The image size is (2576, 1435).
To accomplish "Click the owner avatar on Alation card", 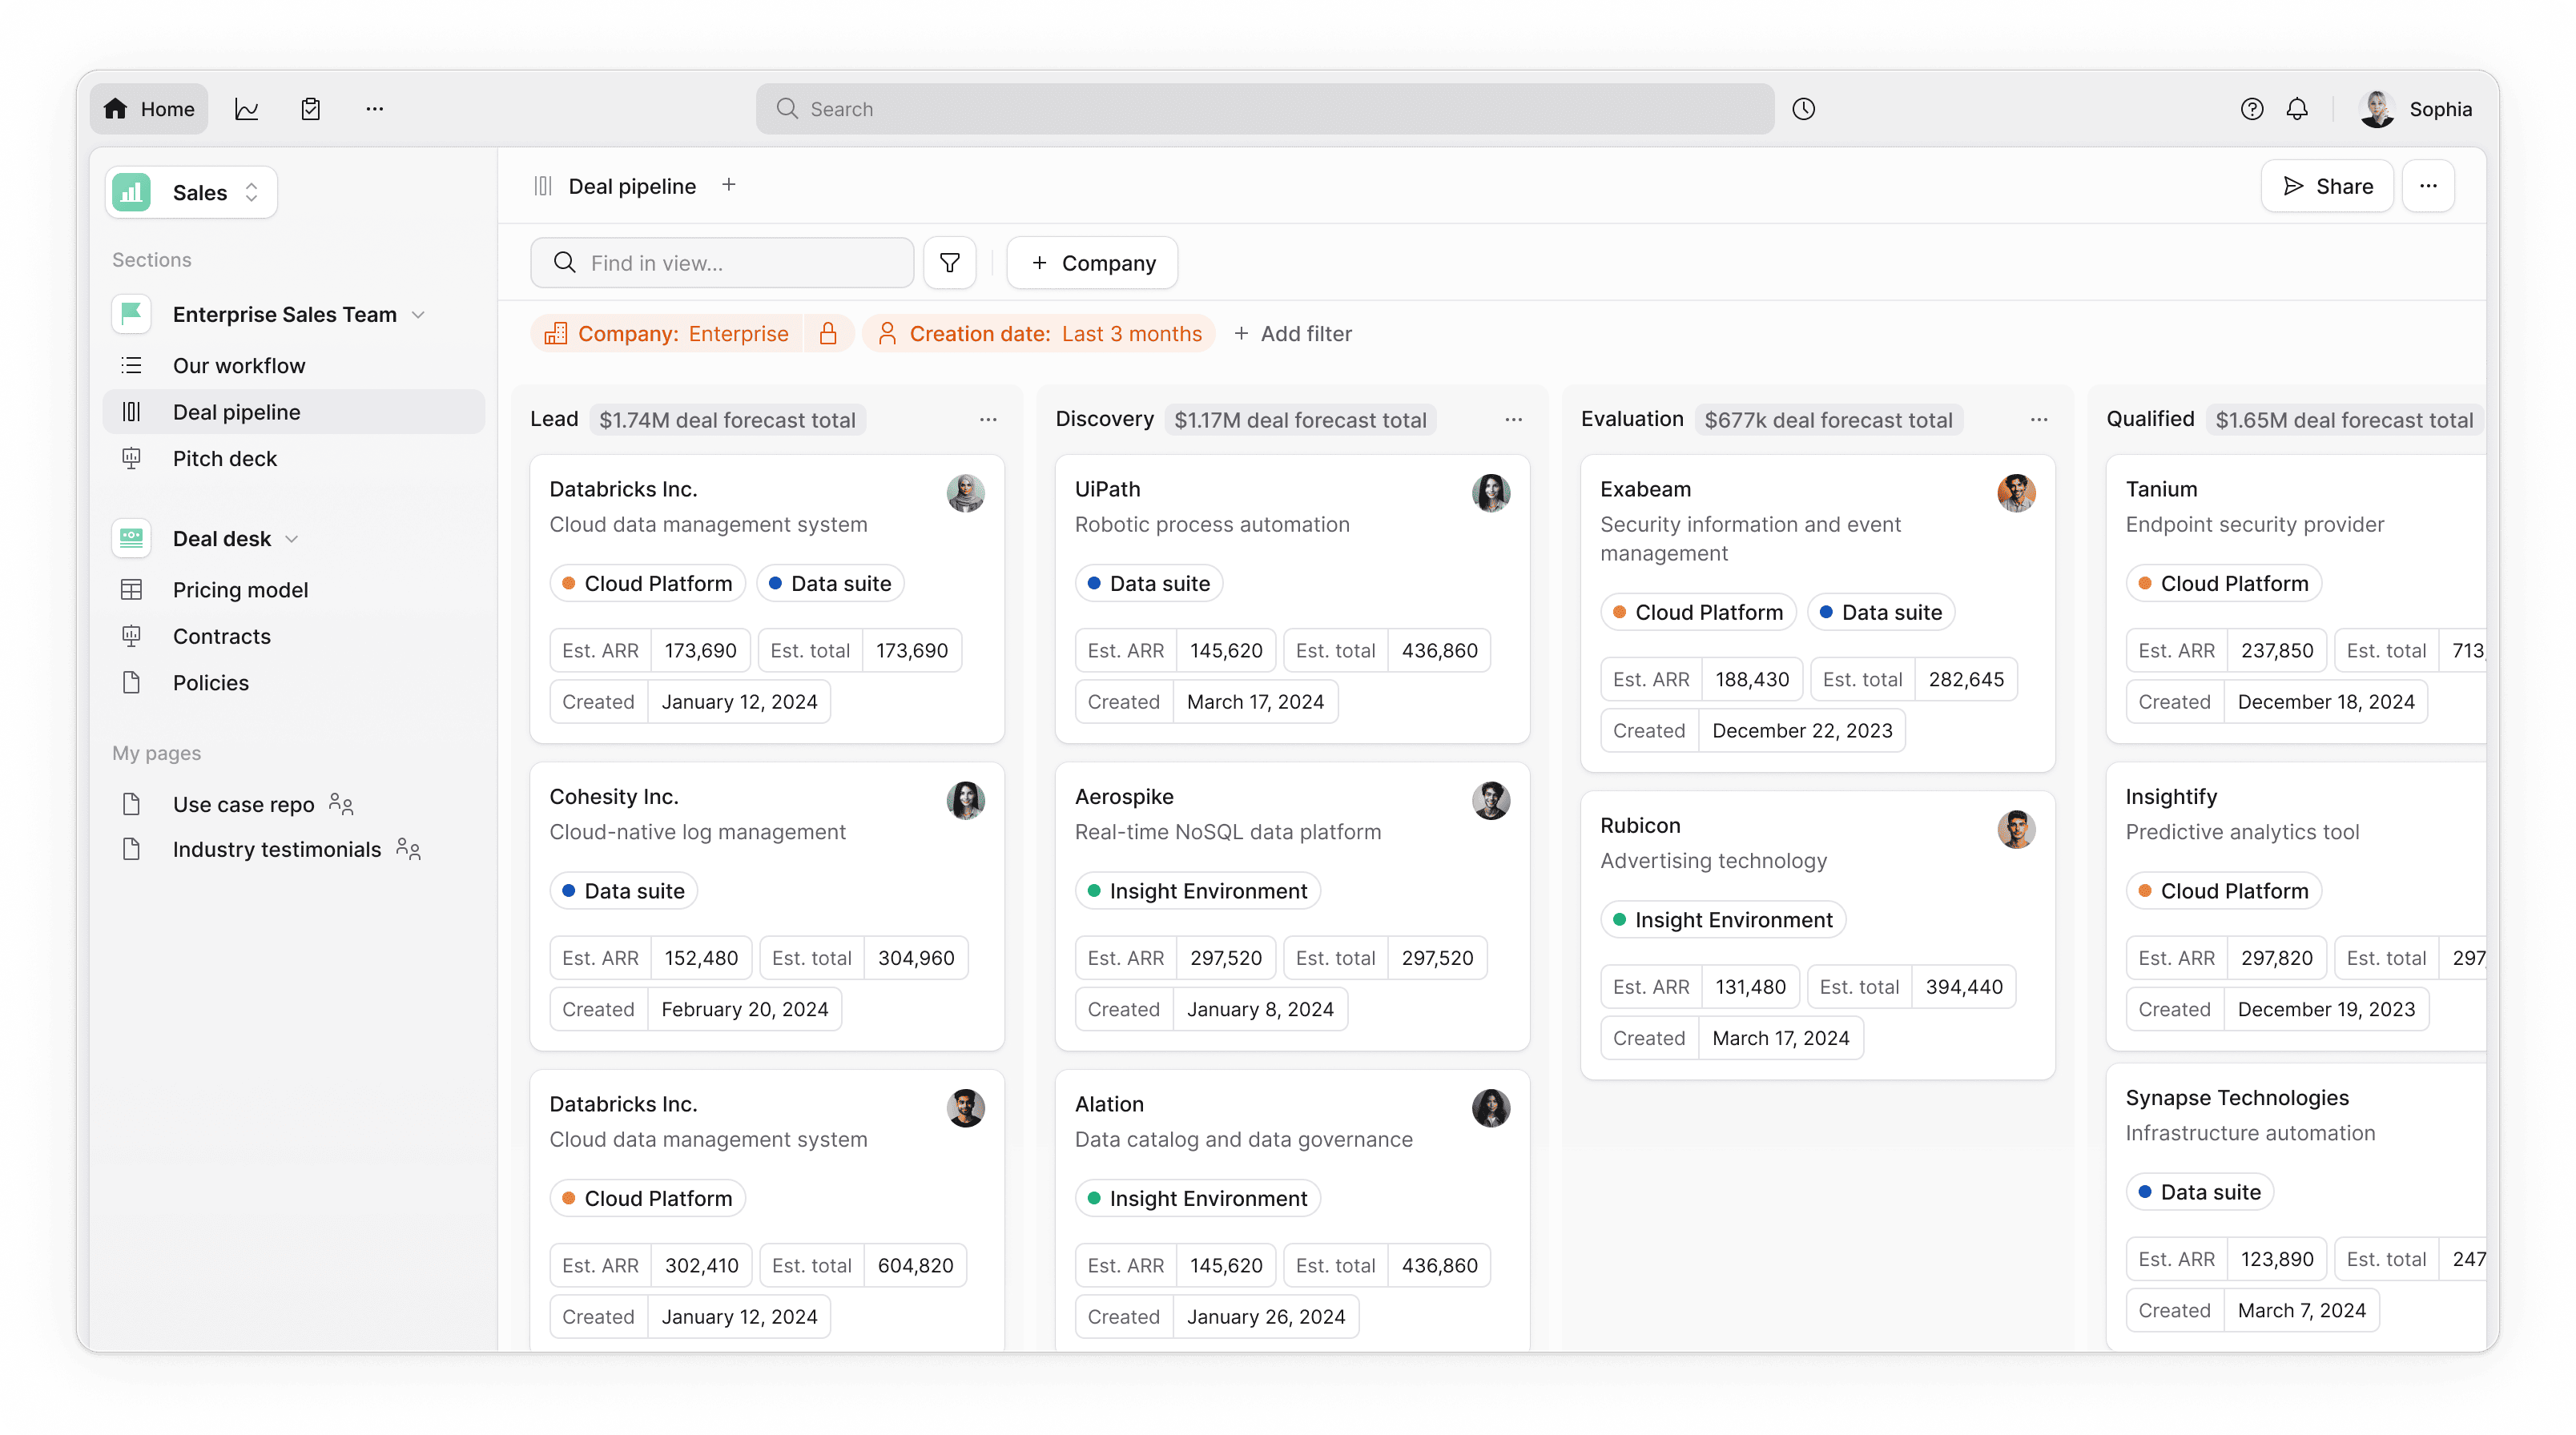I will [x=1491, y=1108].
